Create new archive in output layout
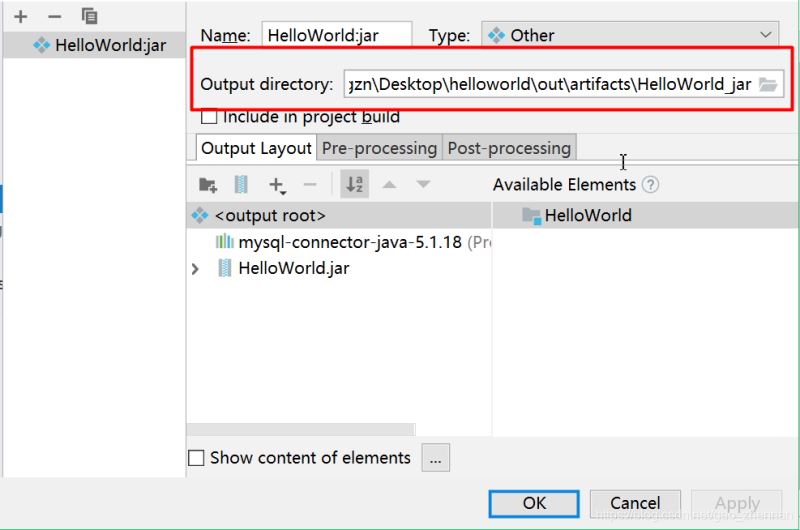This screenshot has height=530, width=800. (x=241, y=184)
